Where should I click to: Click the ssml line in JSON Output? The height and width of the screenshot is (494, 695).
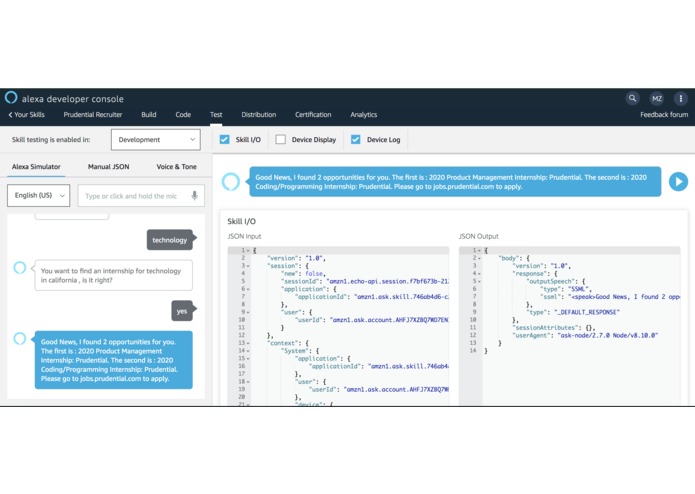coord(610,297)
